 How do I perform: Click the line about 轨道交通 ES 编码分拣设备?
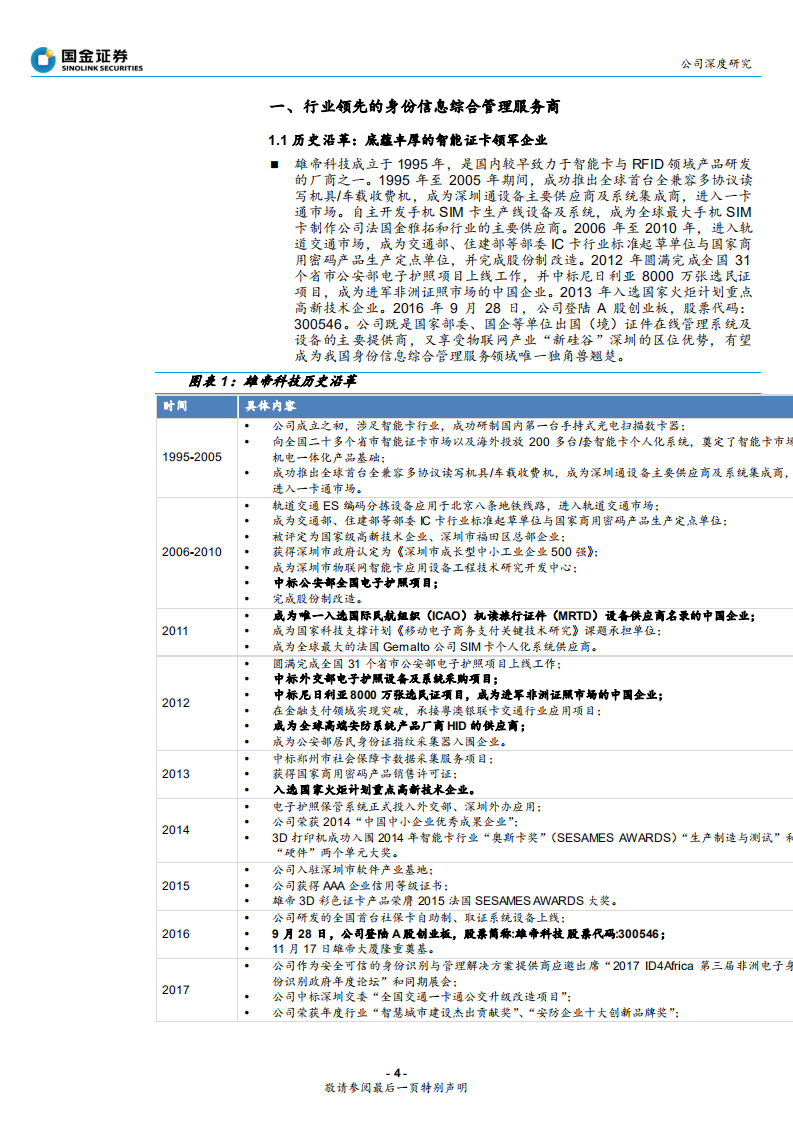pos(466,506)
